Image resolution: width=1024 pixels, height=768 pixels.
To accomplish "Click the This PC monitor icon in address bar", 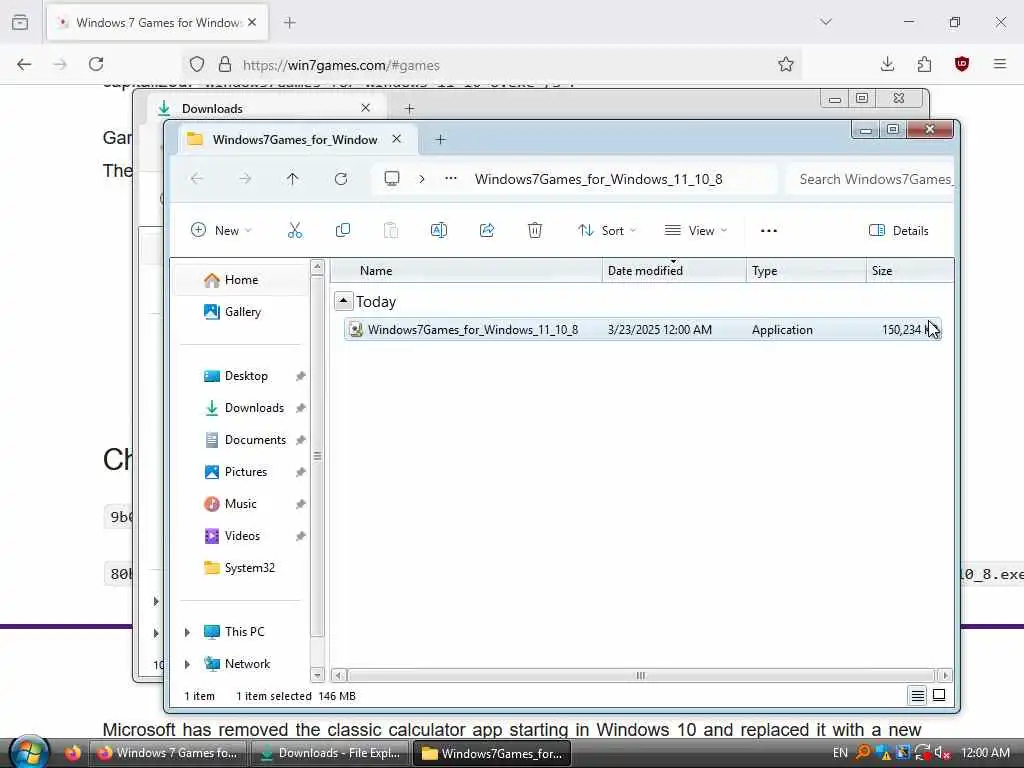I will coord(392,179).
